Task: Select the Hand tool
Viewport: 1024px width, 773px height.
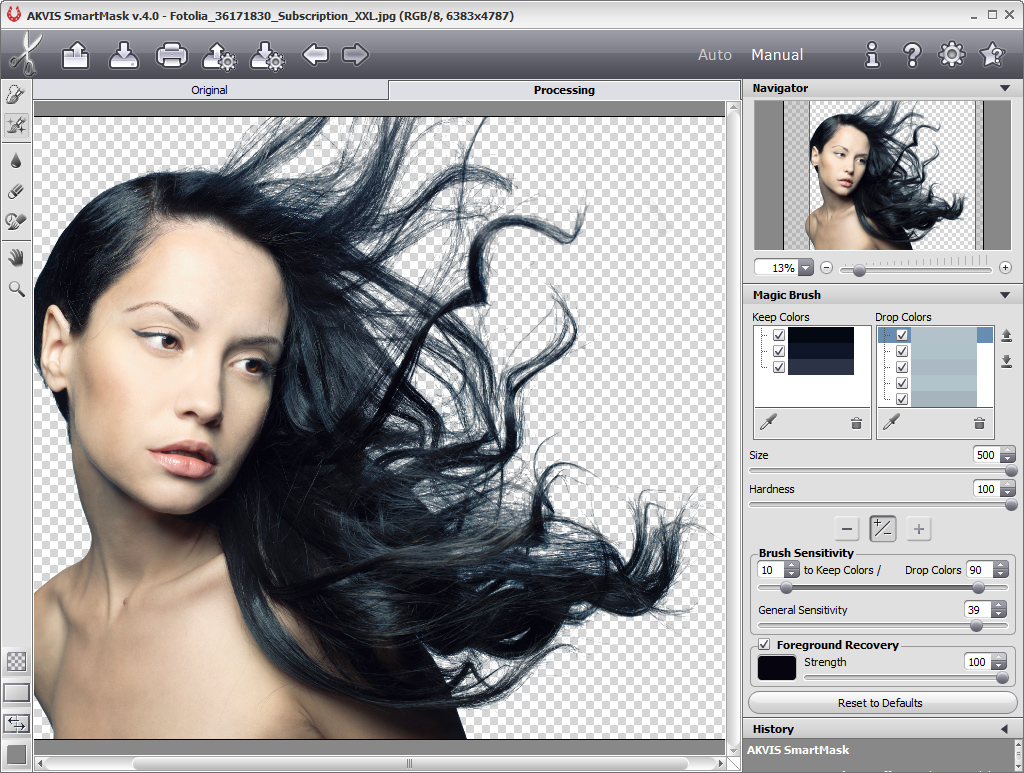Action: coord(16,258)
